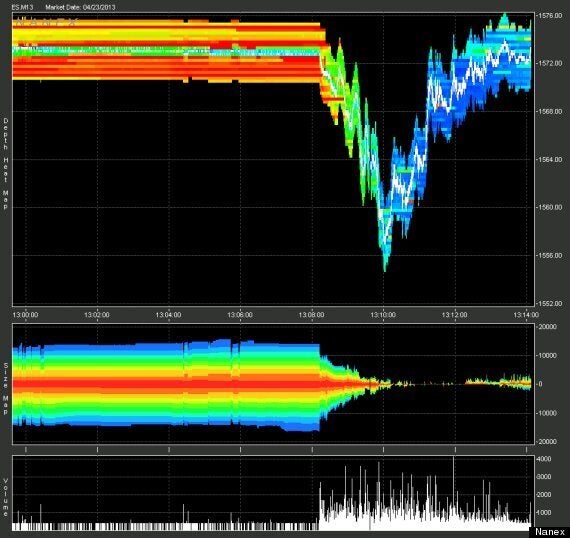Select the 13:04:00 time axis label
Viewport: 570px width, 538px height.
168,315
